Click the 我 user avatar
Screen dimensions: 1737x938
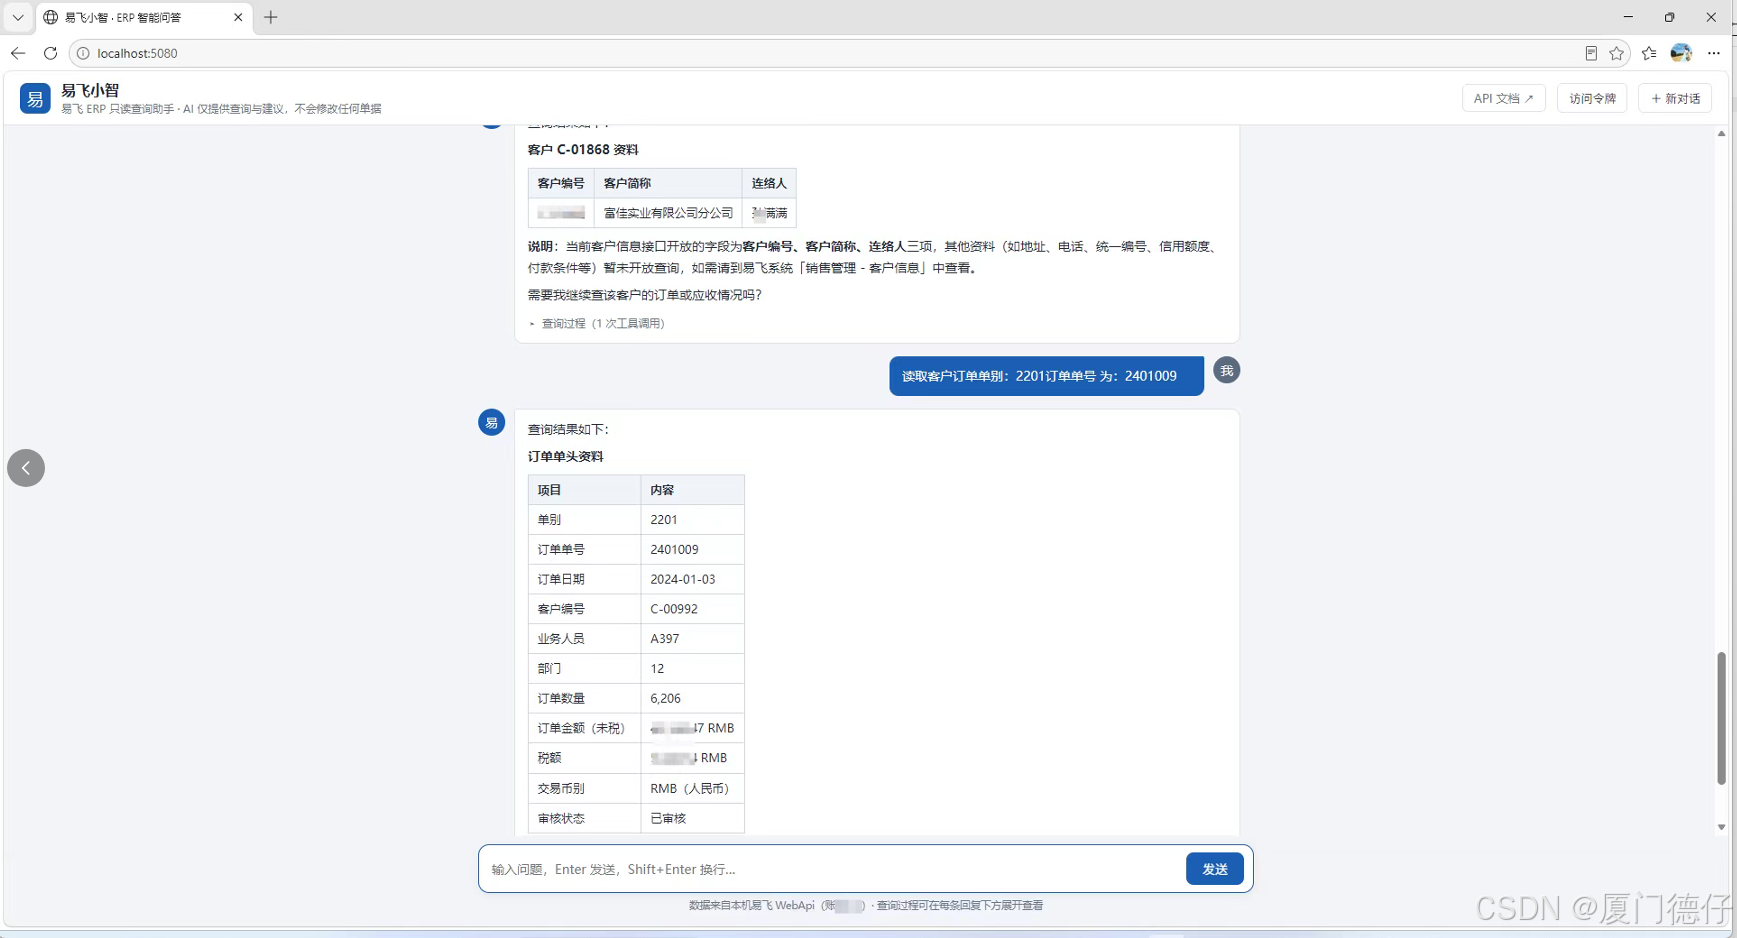pos(1226,371)
